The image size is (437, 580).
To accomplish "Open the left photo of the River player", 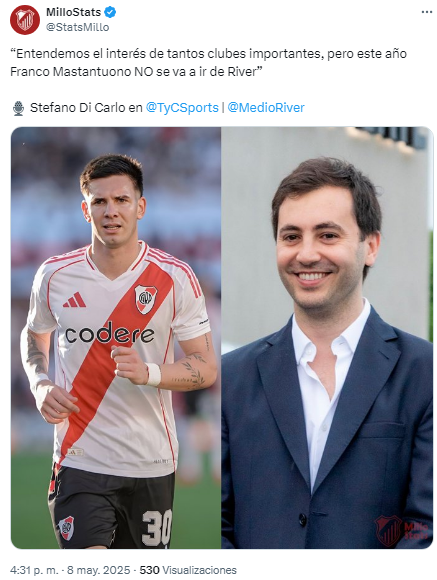I will [x=116, y=338].
